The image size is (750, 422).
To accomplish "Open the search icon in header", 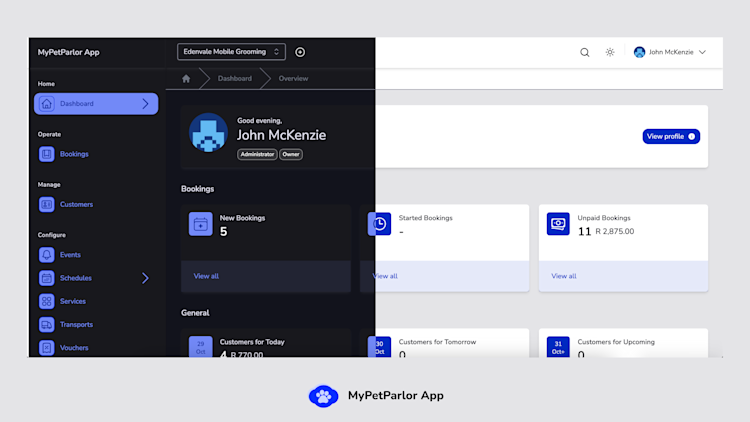I will tap(585, 52).
